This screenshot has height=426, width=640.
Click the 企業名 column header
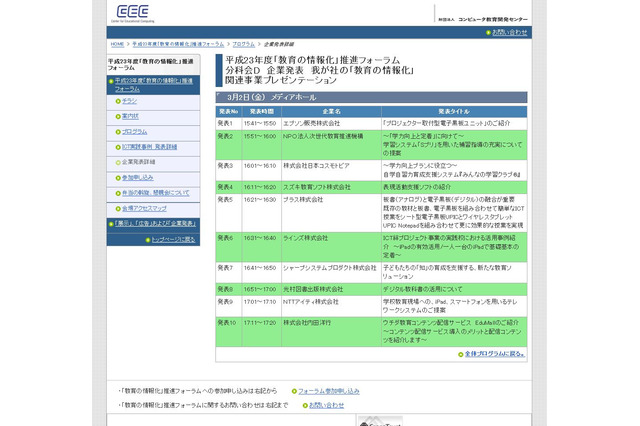(x=331, y=111)
